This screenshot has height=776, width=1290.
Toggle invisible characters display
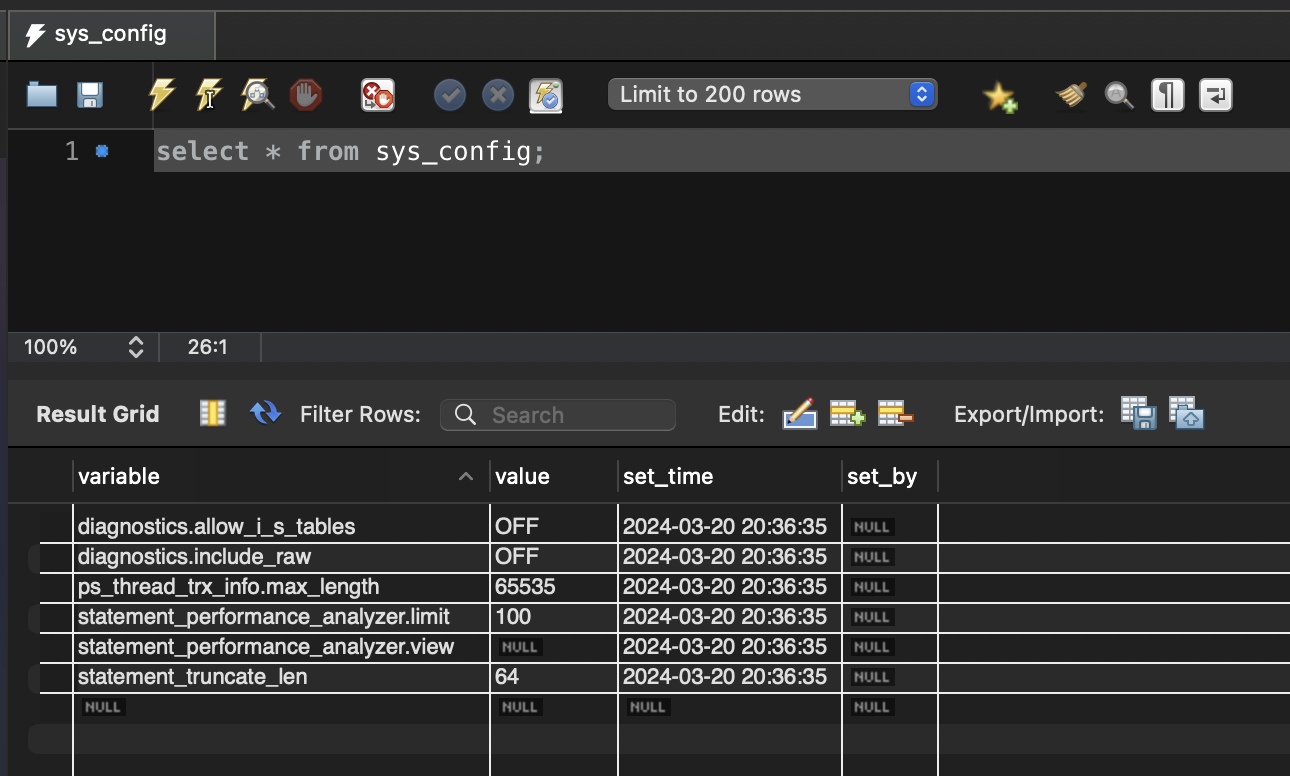coord(1167,95)
